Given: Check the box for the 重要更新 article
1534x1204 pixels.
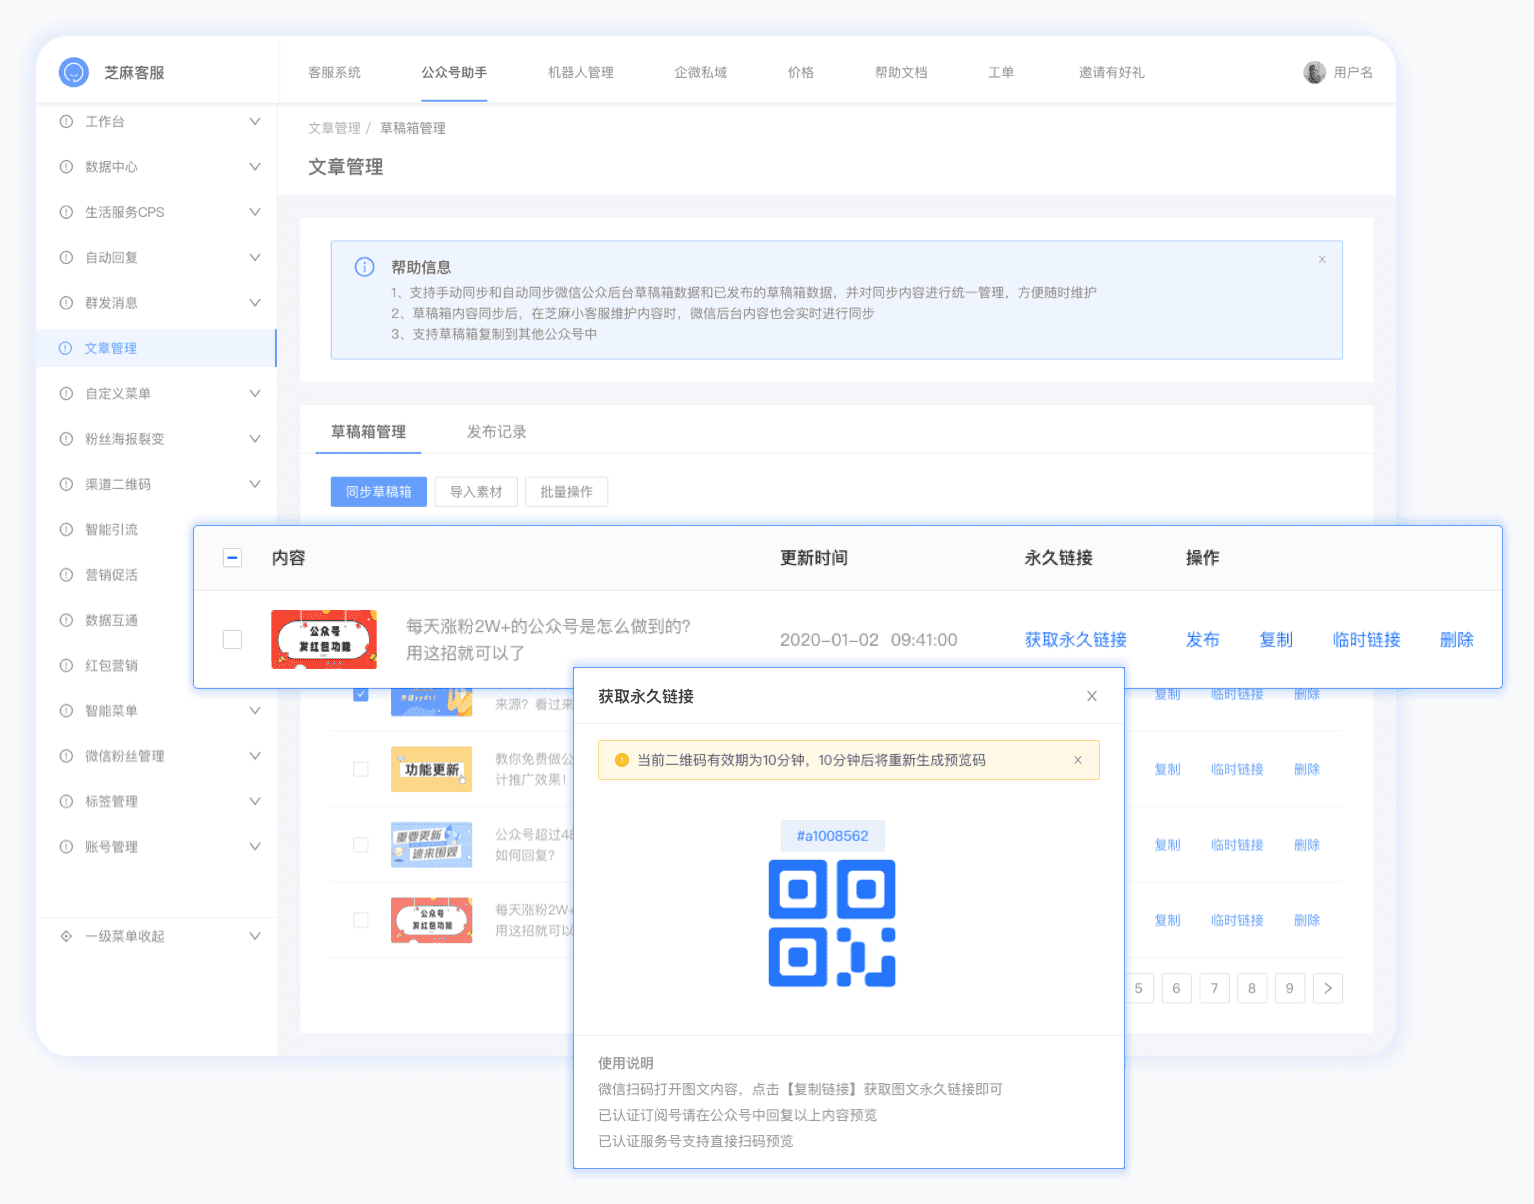Looking at the screenshot, I should [361, 845].
